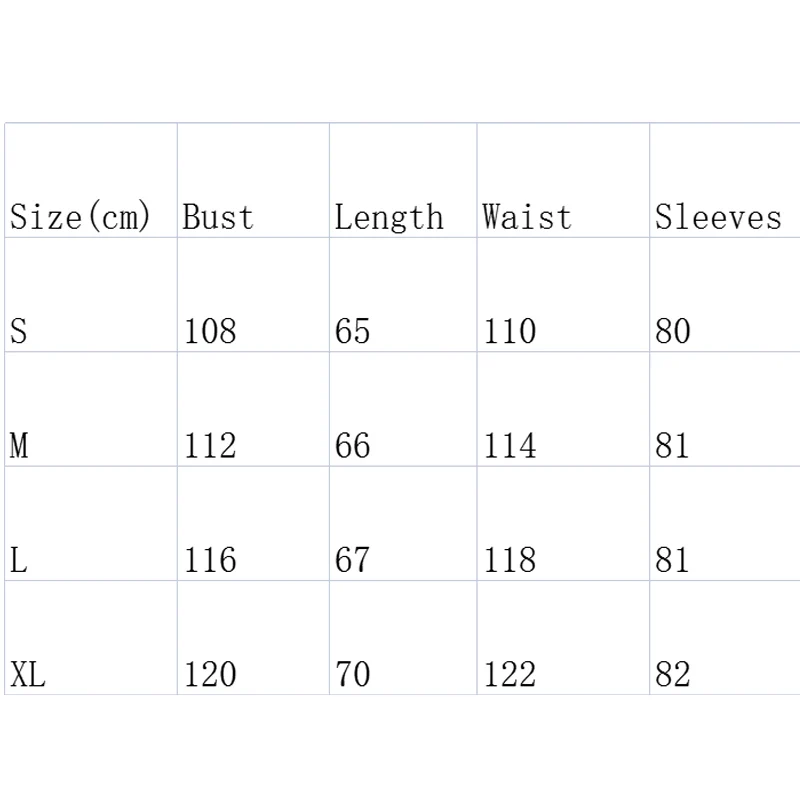This screenshot has width=800, height=800.
Task: Select bust value 112 cell
Action: [210, 445]
